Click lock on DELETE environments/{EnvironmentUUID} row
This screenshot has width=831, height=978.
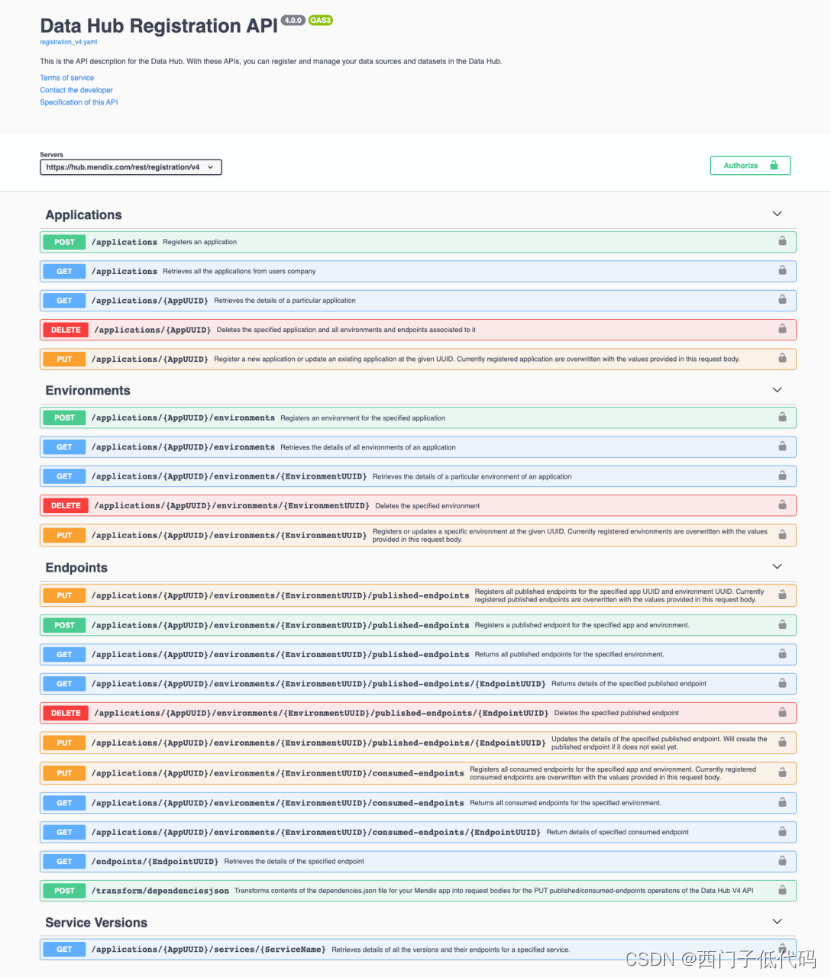[782, 505]
